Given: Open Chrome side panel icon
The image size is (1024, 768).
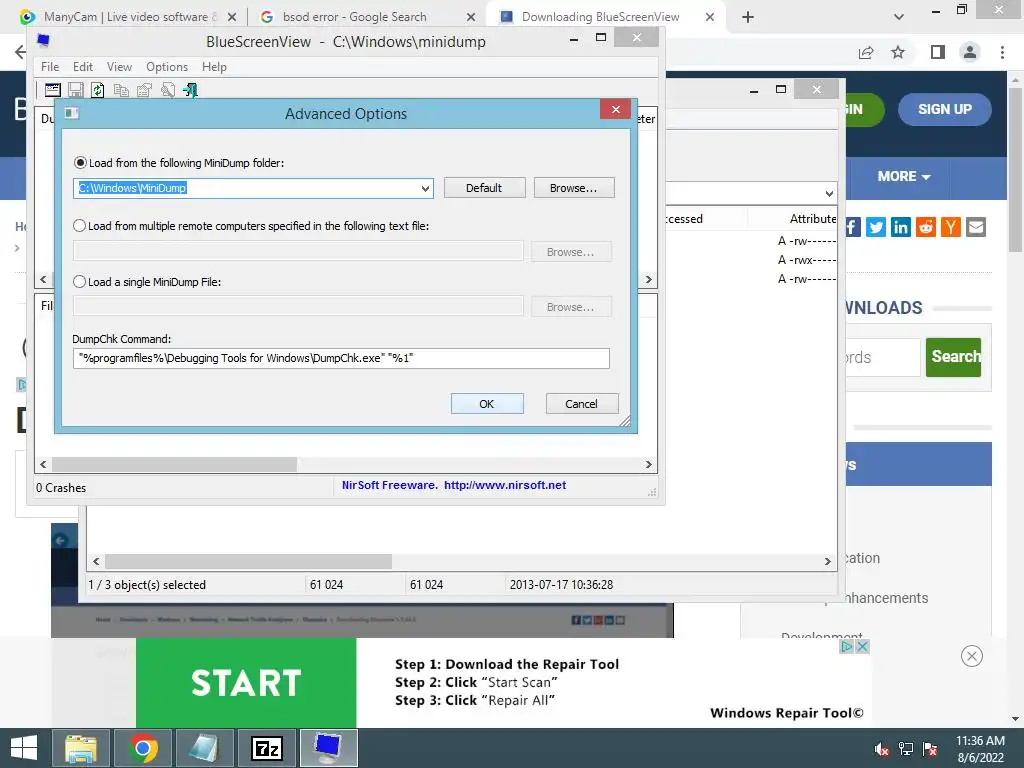Looking at the screenshot, I should (x=938, y=52).
